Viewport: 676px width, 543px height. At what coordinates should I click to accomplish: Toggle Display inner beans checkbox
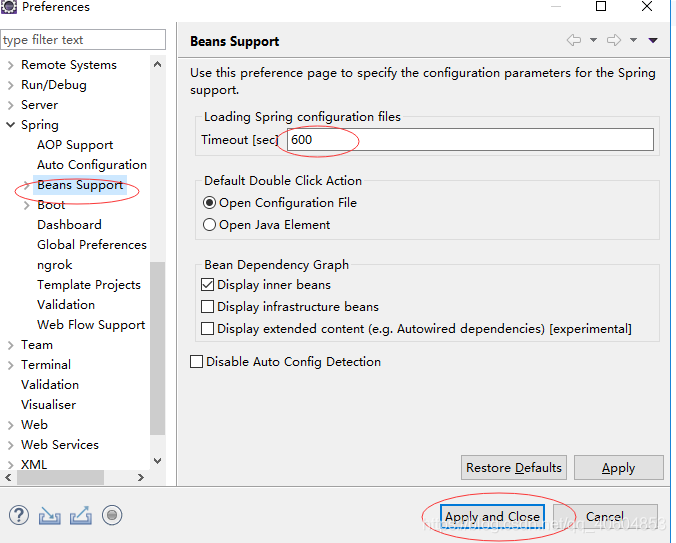(208, 285)
